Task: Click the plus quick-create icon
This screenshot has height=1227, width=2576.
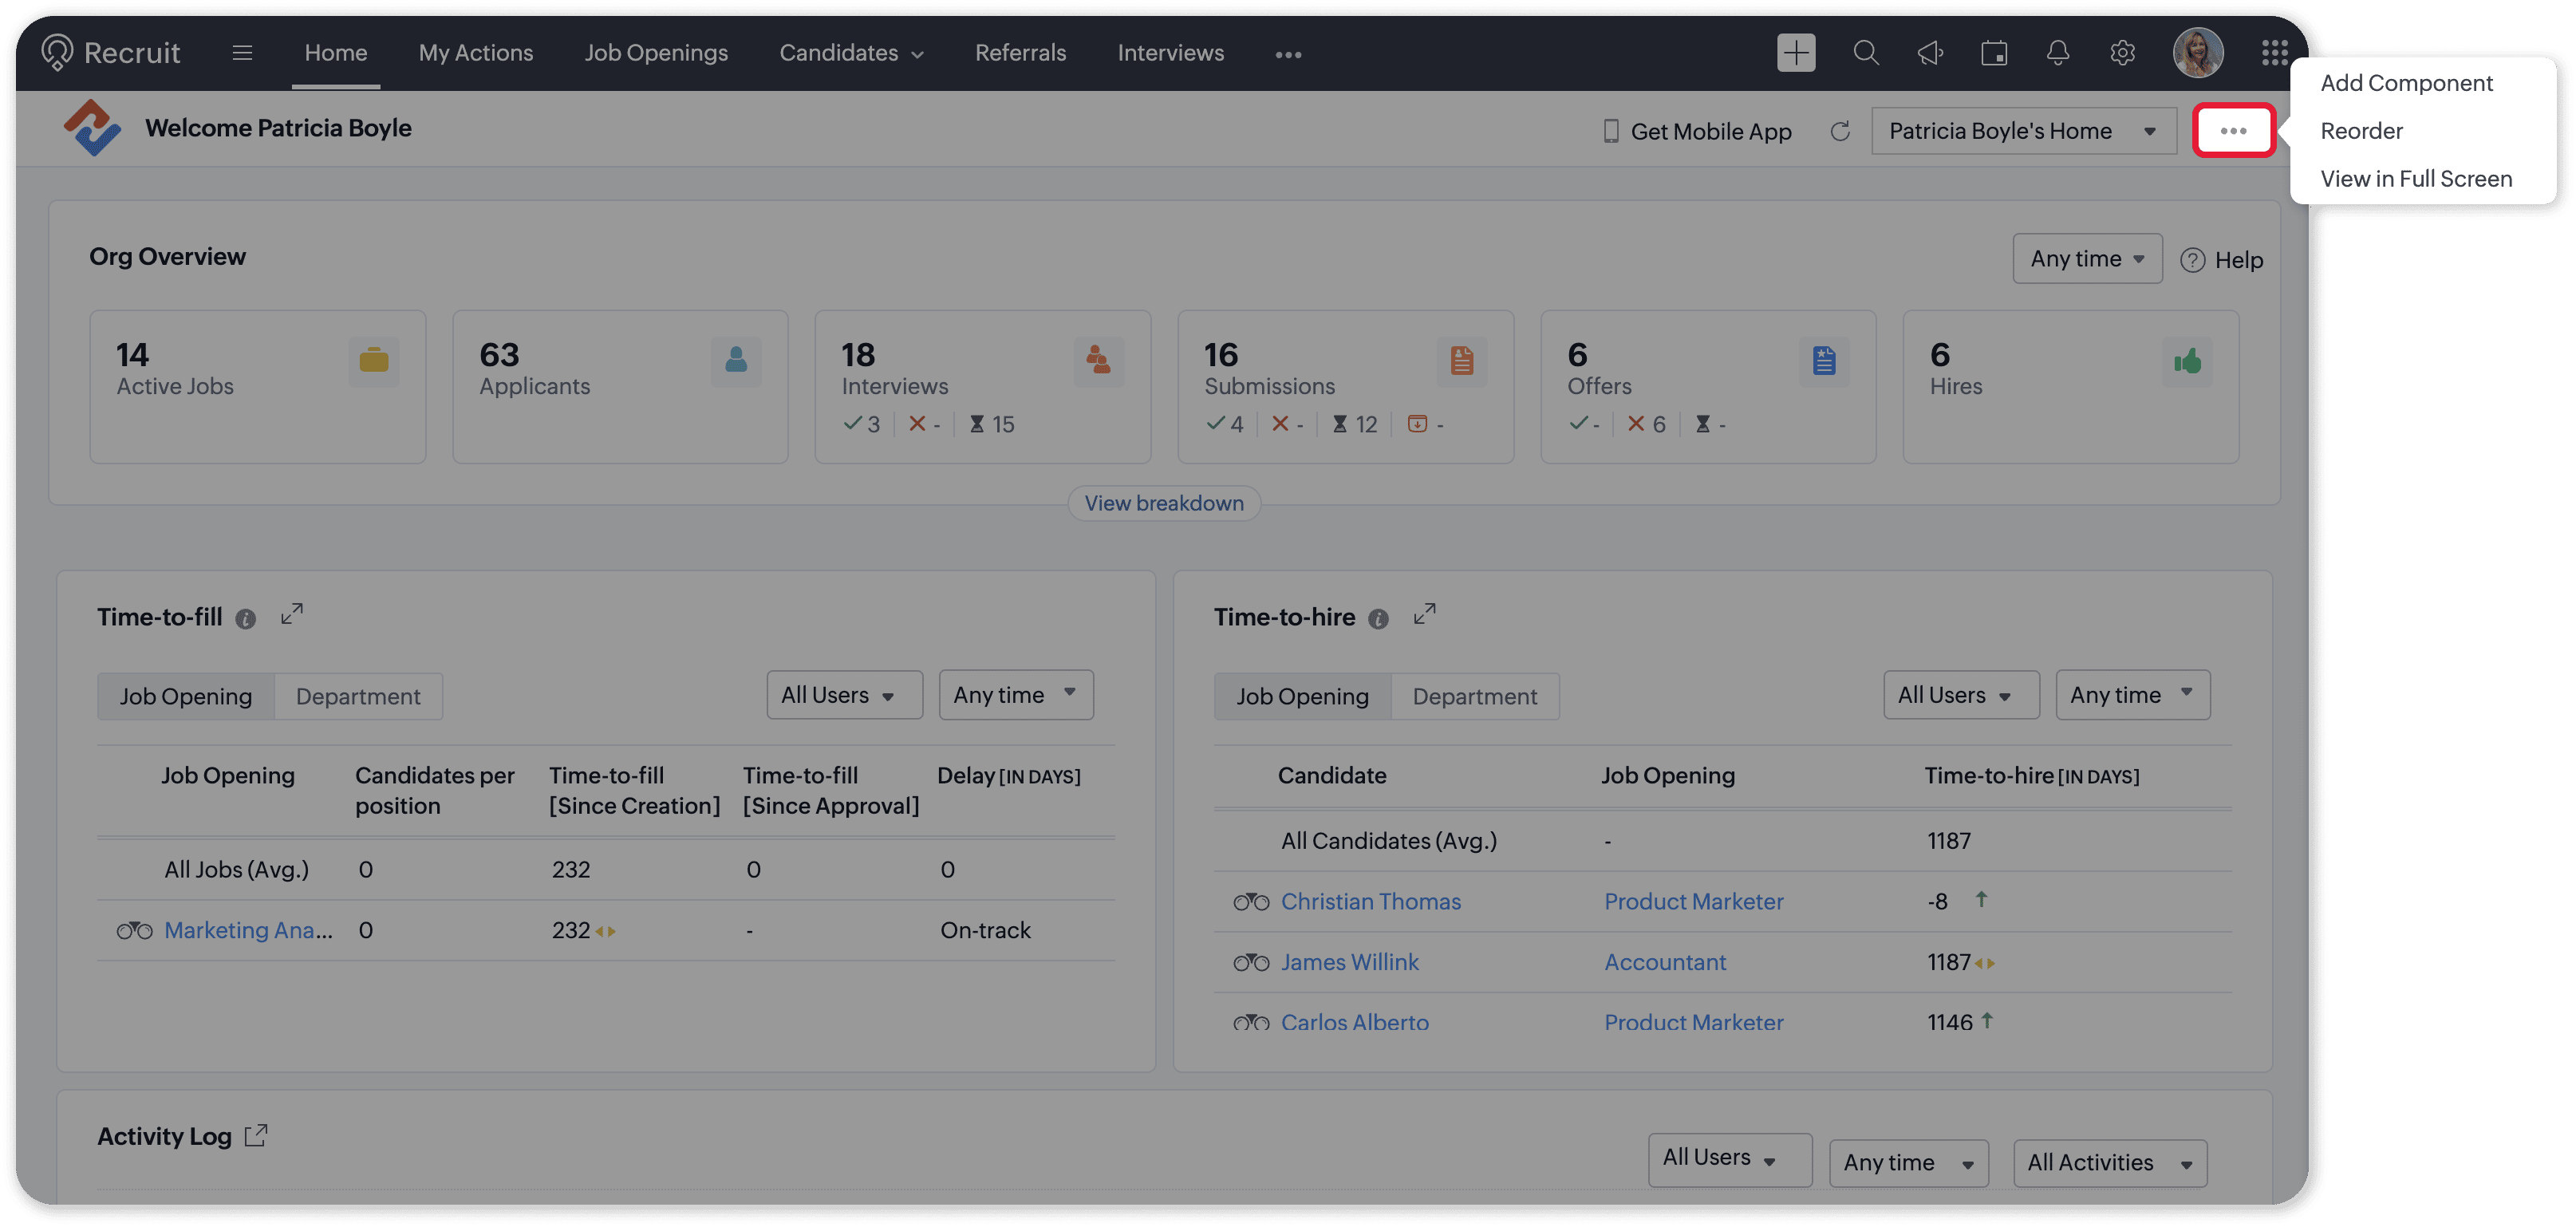Action: pos(1796,52)
